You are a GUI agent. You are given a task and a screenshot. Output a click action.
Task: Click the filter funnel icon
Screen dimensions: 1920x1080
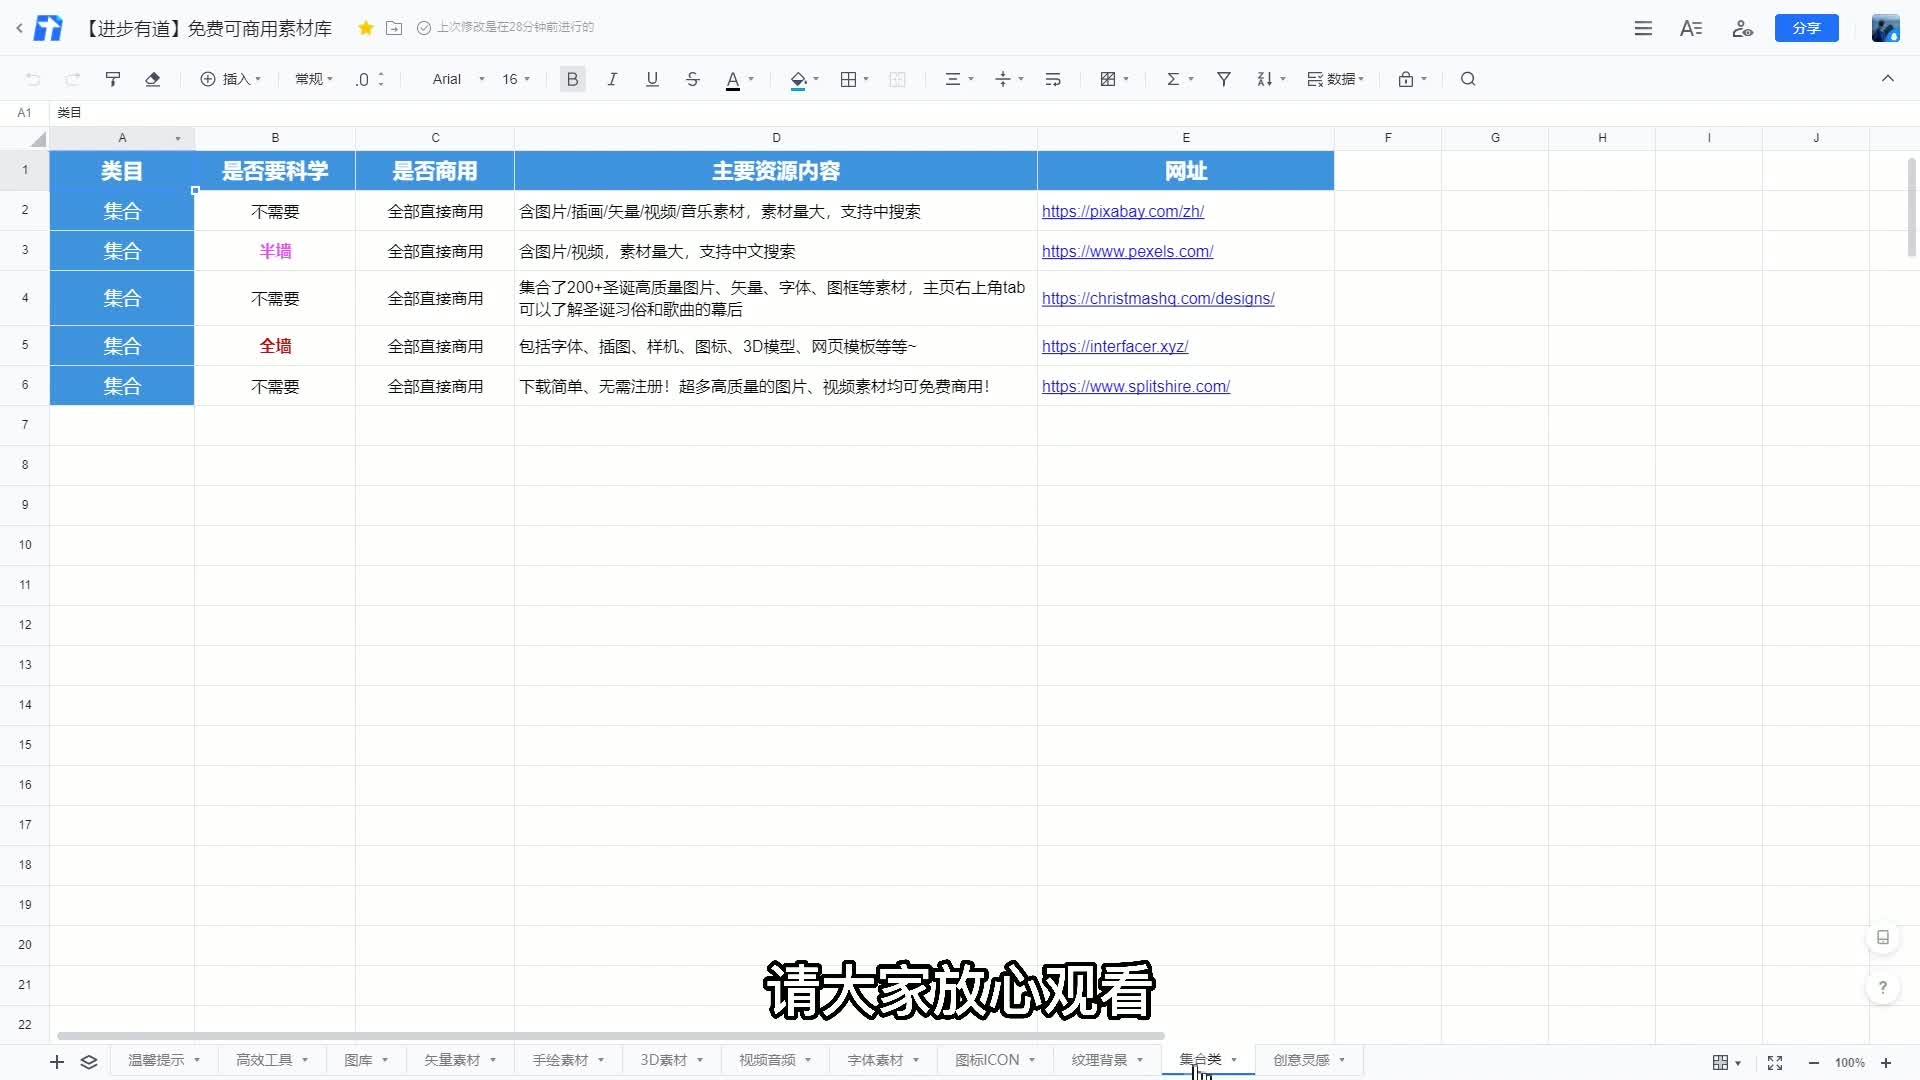(x=1223, y=79)
